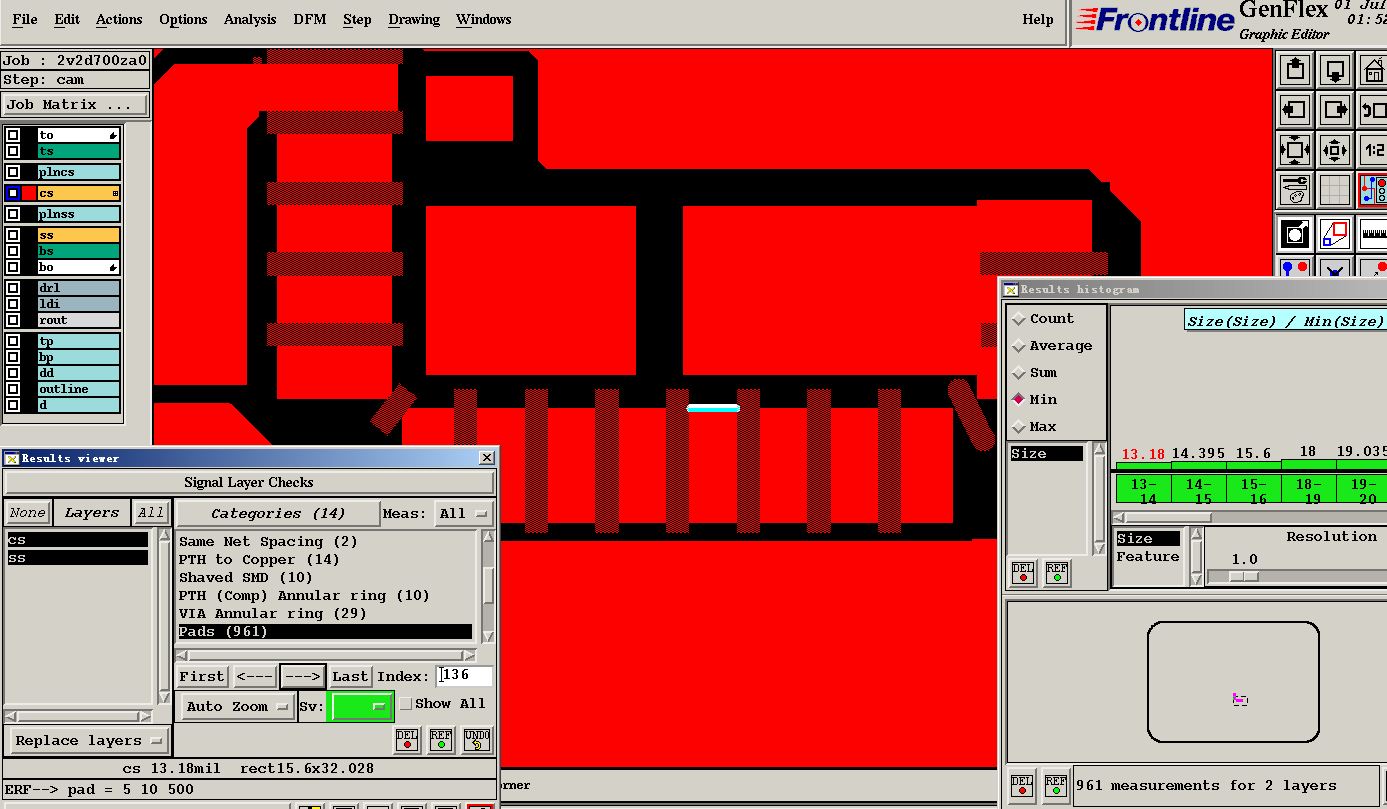Click the Job Matrix button
Screen dimensions: 1387x809
click(x=75, y=104)
